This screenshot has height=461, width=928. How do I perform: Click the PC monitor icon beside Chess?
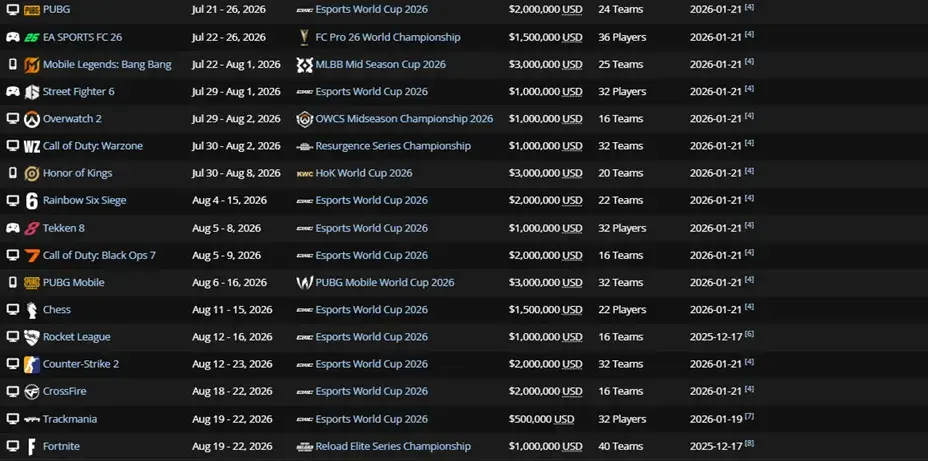12,310
